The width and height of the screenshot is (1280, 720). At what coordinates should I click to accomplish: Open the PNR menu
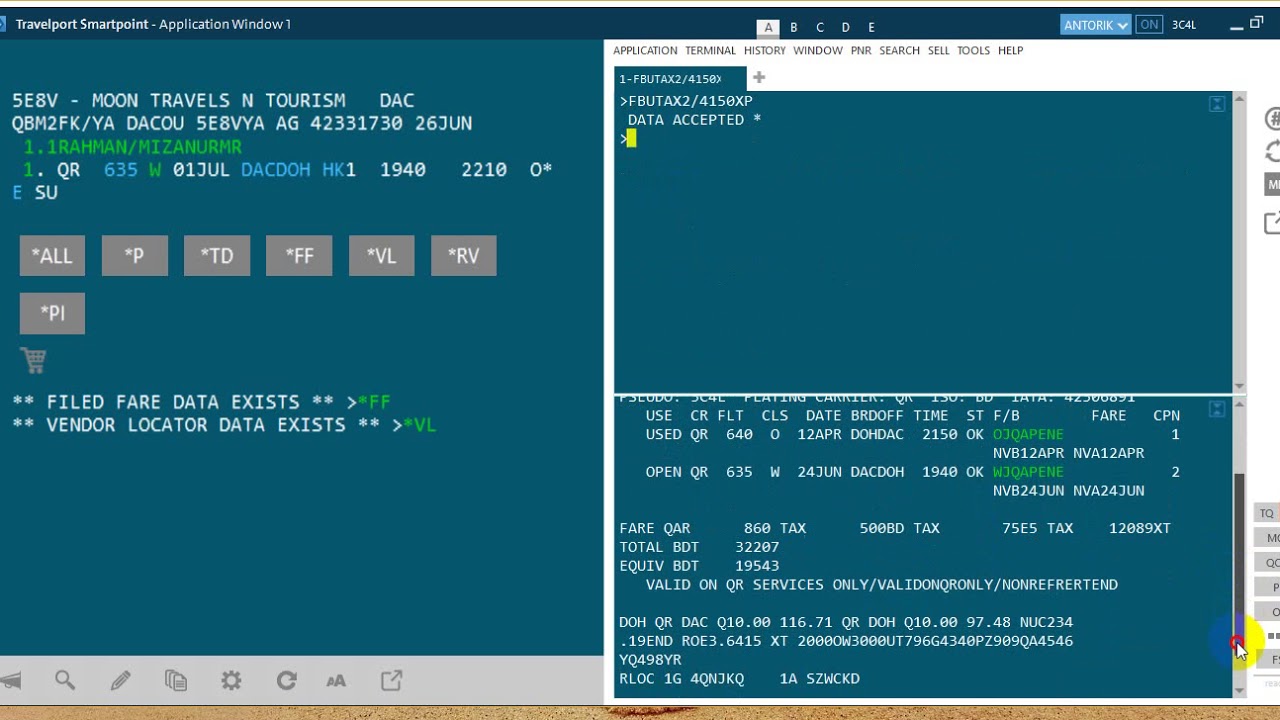861,50
